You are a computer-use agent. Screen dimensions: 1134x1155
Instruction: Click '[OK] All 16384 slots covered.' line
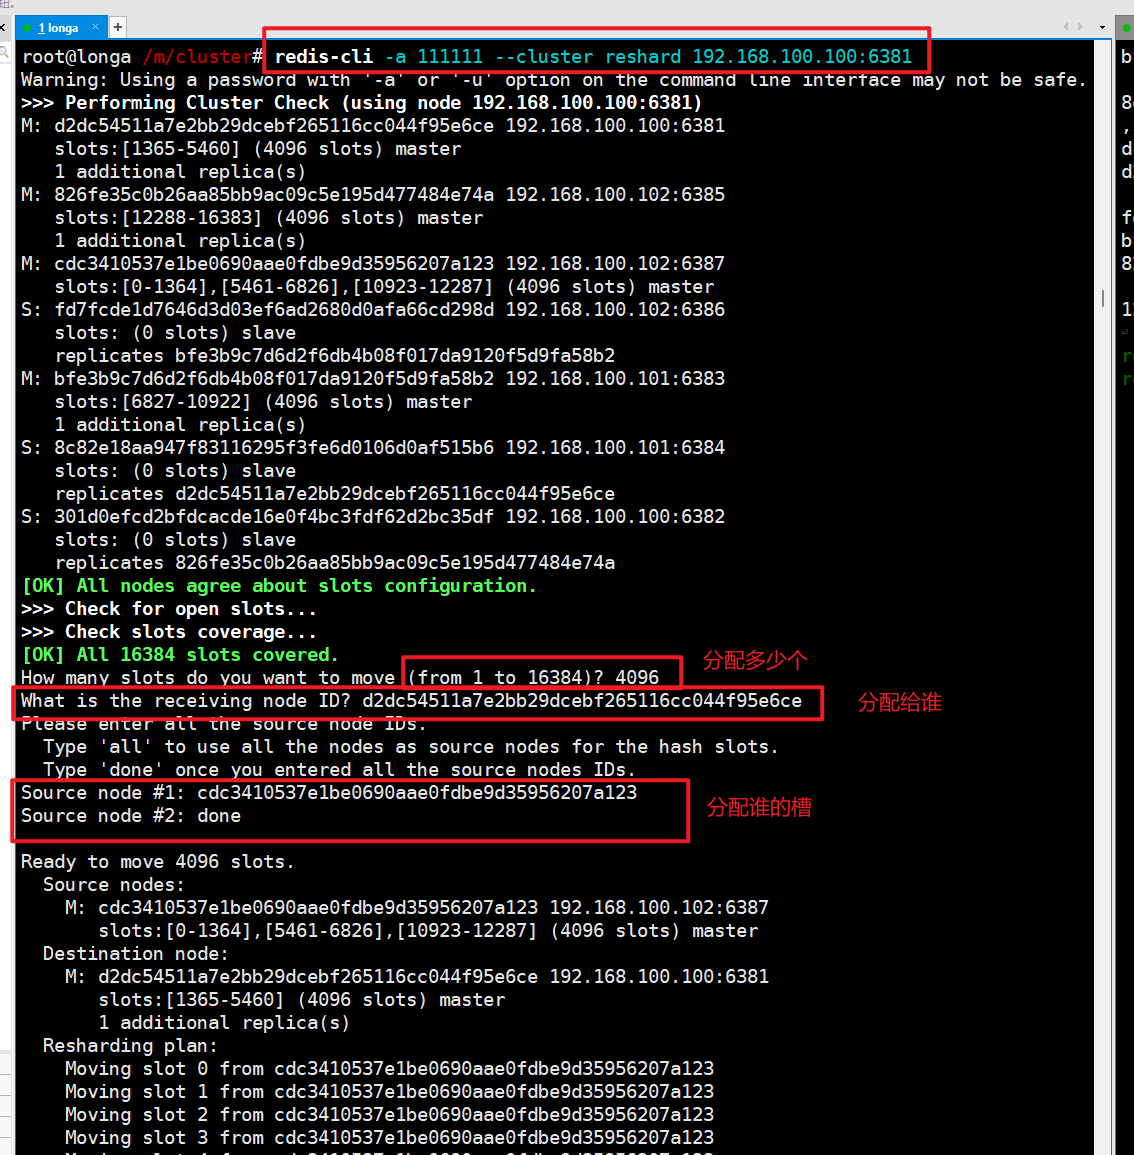(181, 654)
